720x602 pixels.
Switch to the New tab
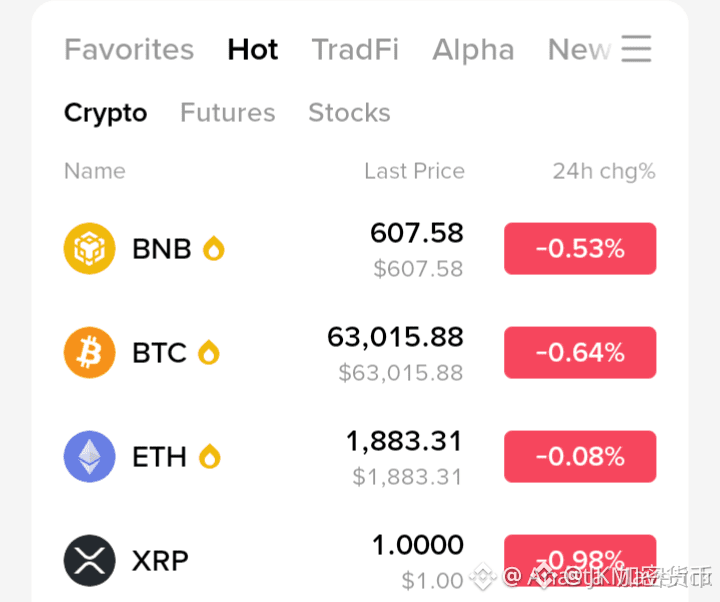click(x=579, y=49)
